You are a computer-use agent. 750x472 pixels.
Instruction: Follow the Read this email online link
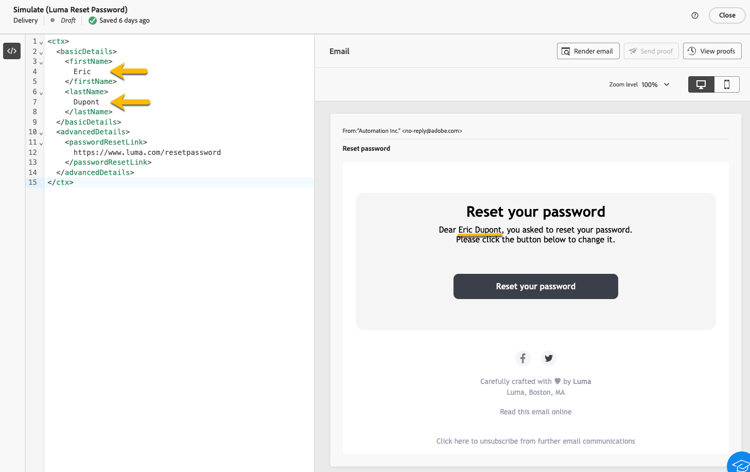click(535, 412)
